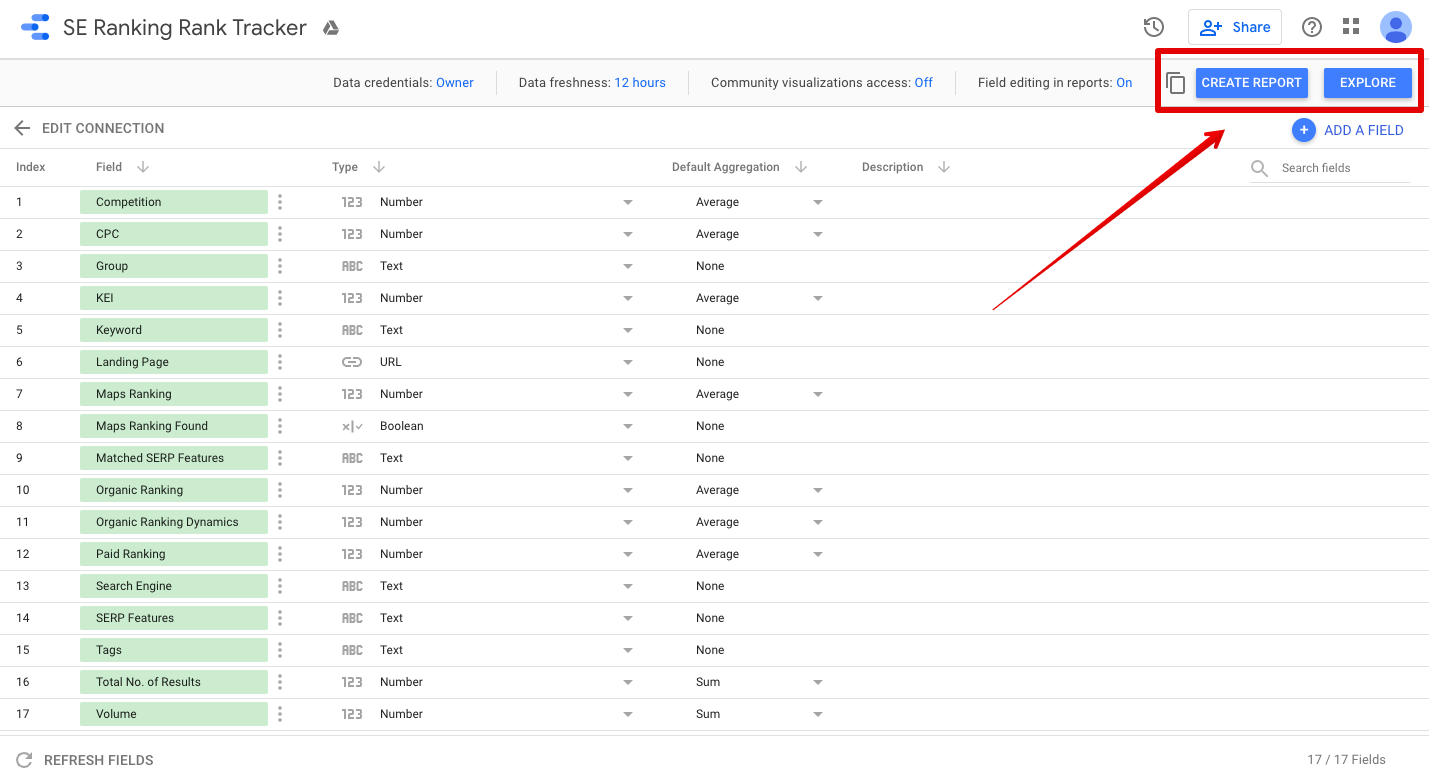Click None aggregation in Search Engine row
The width and height of the screenshot is (1429, 776).
click(x=710, y=586)
